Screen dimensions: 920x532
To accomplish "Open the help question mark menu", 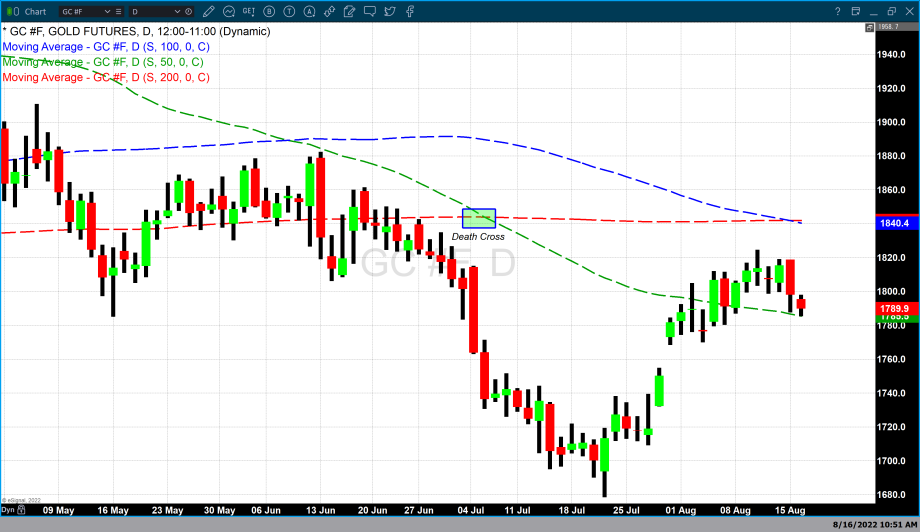I will pyautogui.click(x=837, y=11).
